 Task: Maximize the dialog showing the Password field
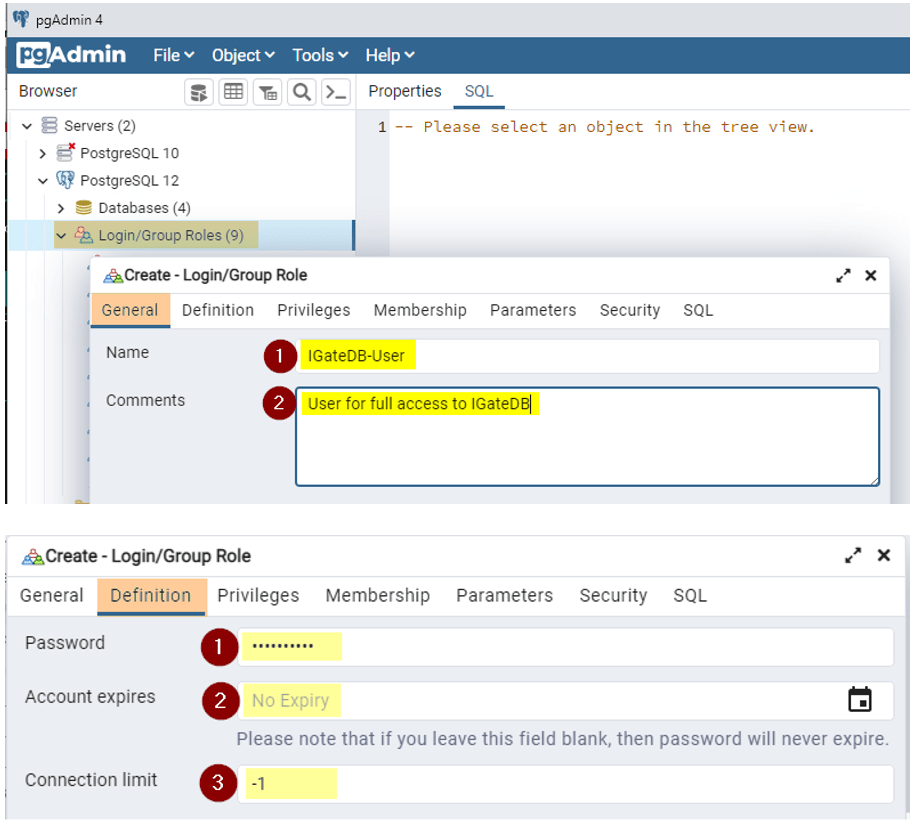(853, 555)
